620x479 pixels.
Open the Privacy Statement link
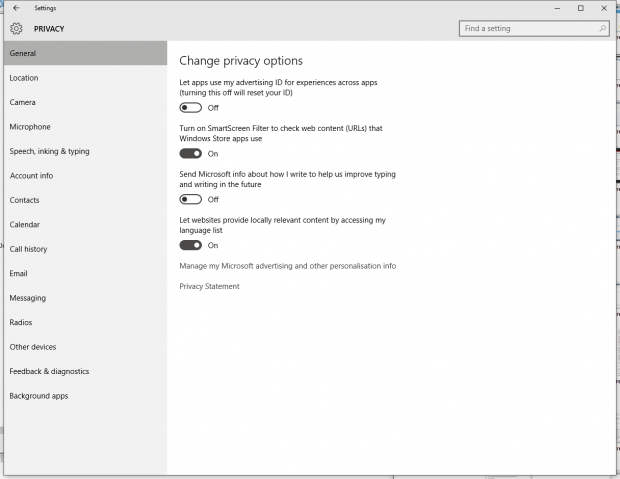(x=209, y=286)
